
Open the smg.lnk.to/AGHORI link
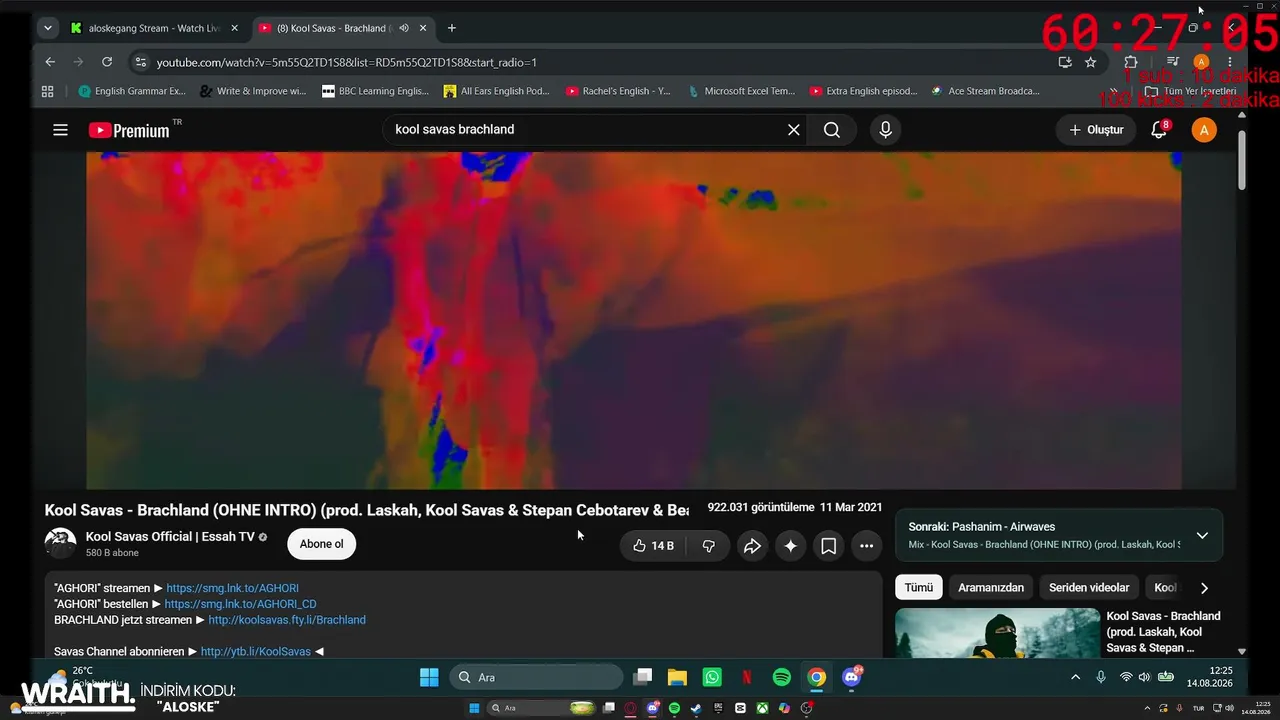232,588
